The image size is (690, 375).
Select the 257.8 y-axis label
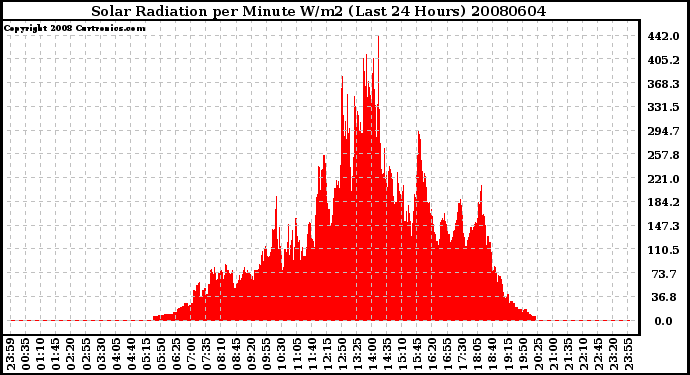[x=663, y=155]
